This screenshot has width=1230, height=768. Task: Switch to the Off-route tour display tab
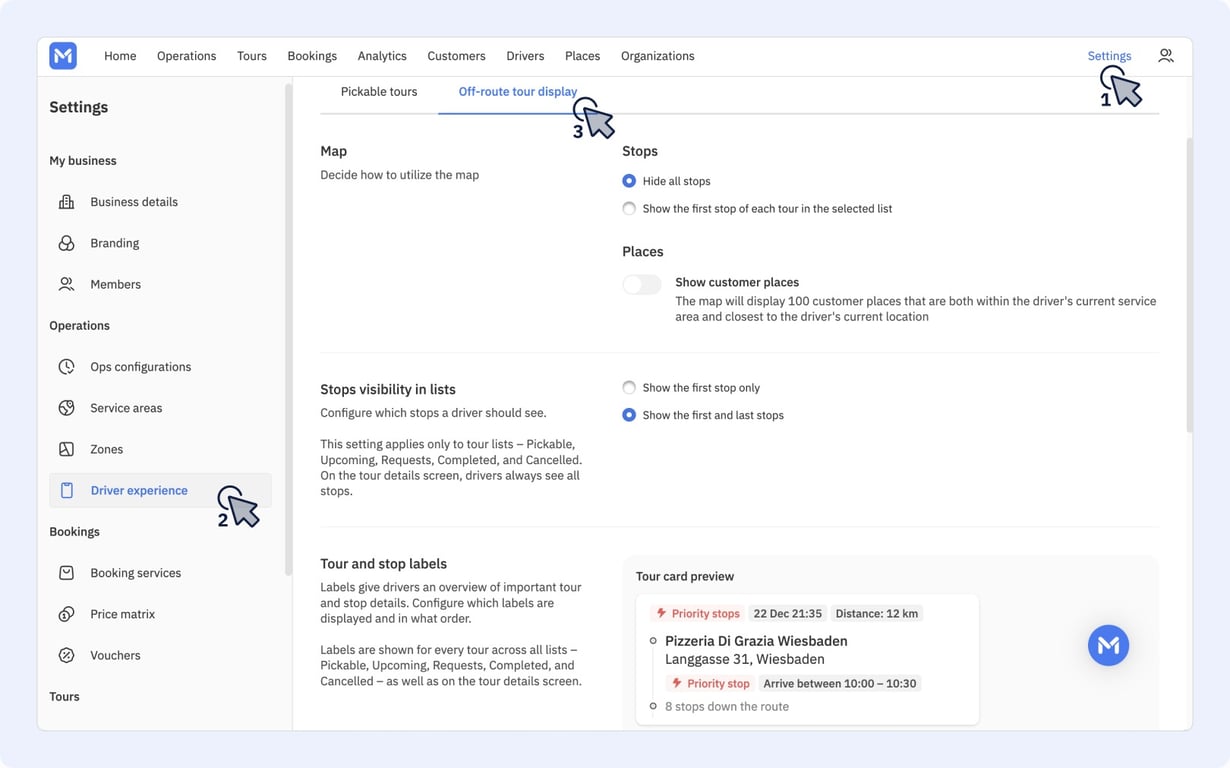click(x=518, y=92)
